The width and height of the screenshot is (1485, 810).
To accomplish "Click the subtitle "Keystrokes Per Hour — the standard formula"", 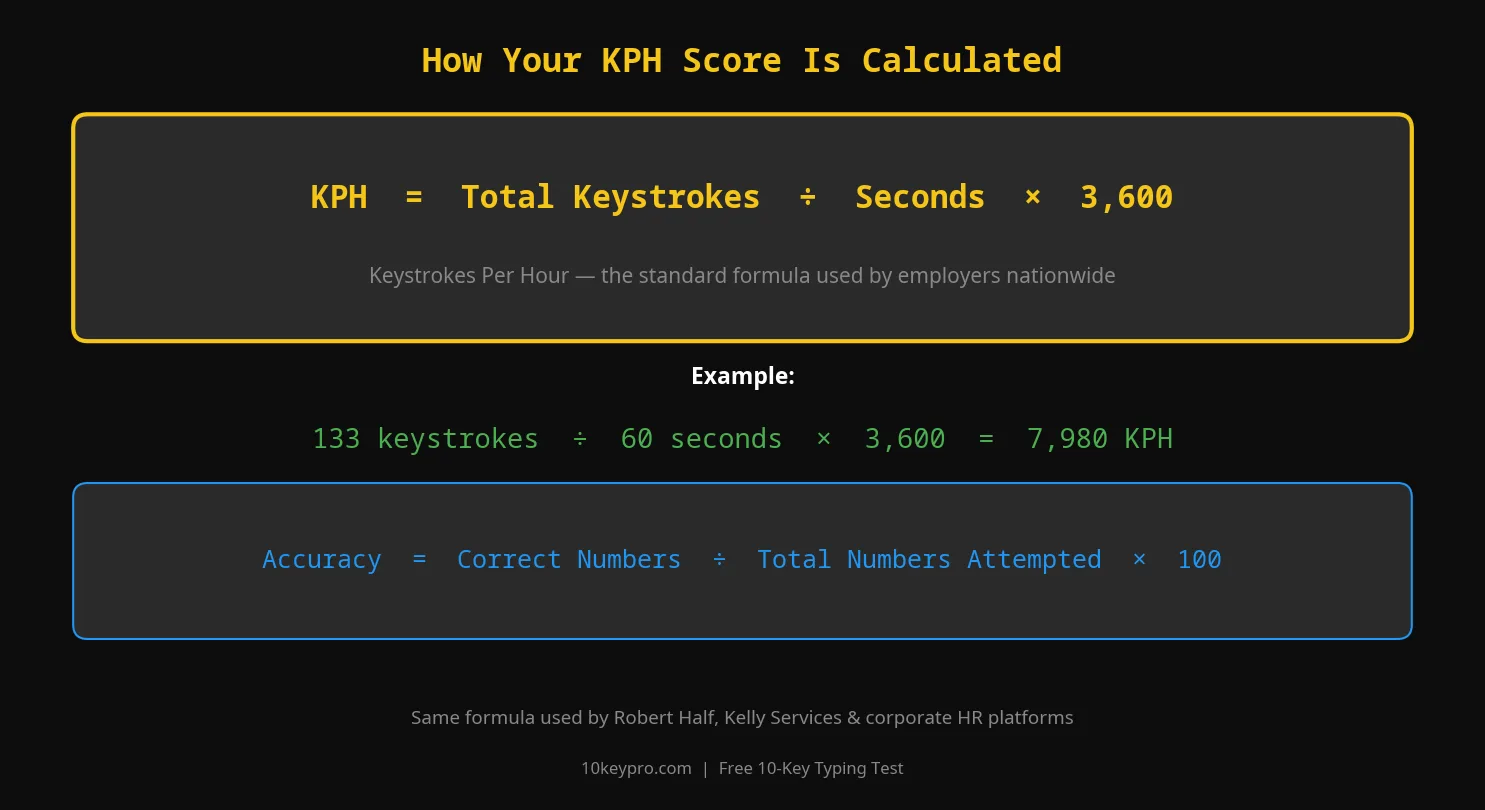I will tap(741, 275).
